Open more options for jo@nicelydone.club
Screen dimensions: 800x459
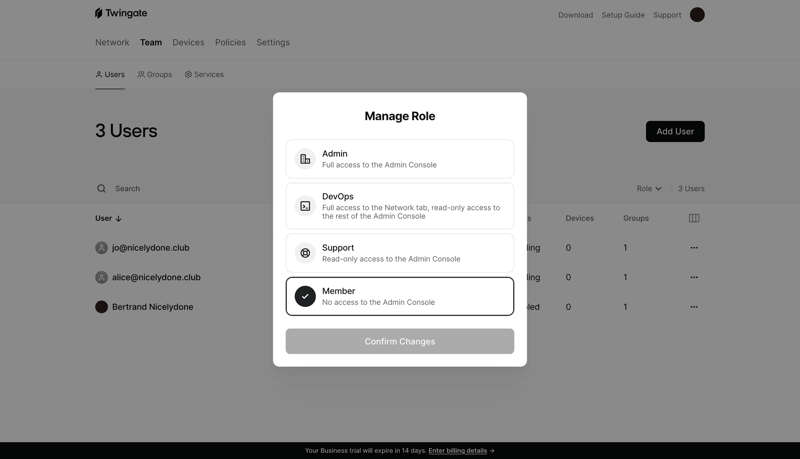pyautogui.click(x=694, y=248)
